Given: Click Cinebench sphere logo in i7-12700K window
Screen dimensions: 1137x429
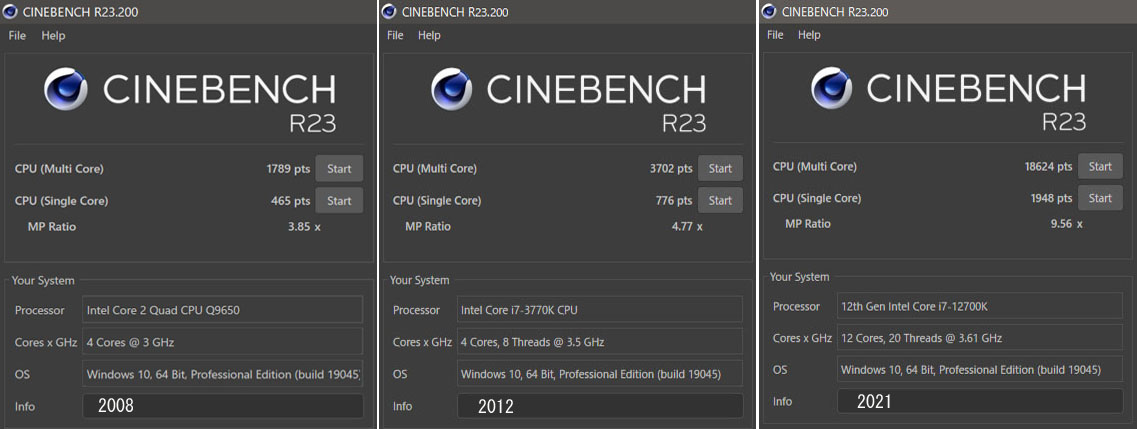Looking at the screenshot, I should tap(832, 88).
